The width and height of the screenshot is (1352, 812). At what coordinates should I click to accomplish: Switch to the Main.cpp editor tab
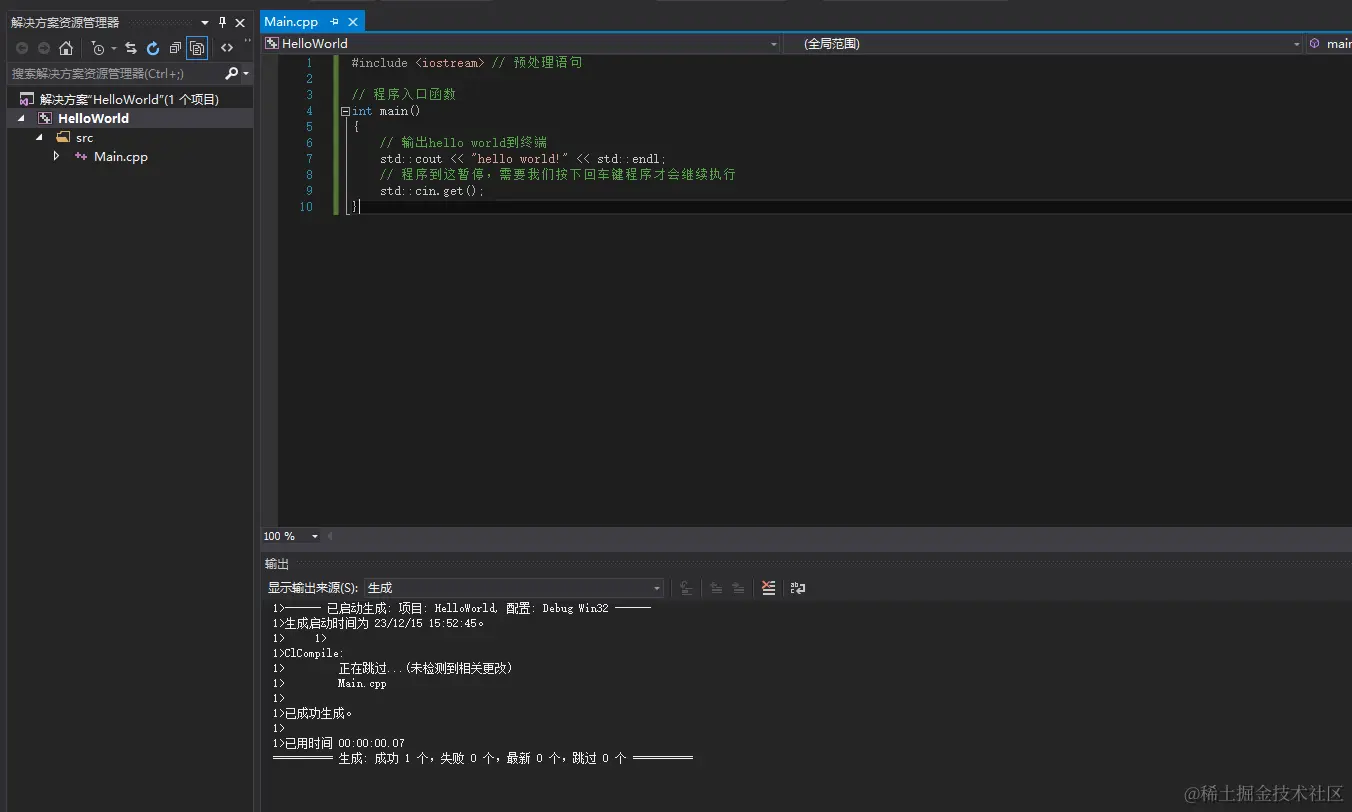point(291,21)
